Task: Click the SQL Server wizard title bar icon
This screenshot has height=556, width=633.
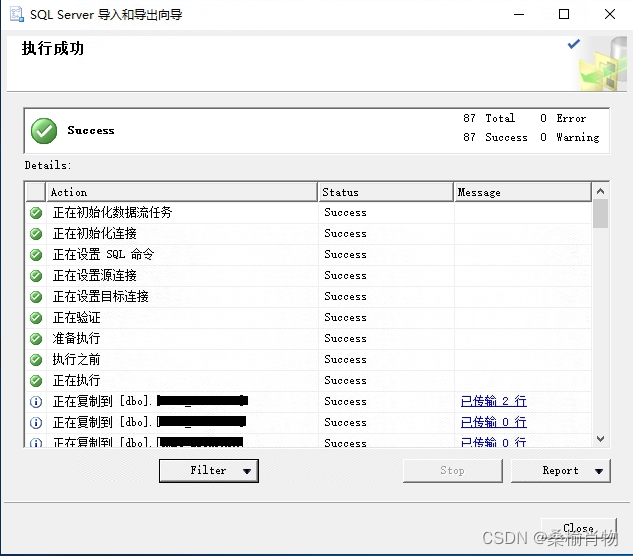Action: (x=17, y=15)
